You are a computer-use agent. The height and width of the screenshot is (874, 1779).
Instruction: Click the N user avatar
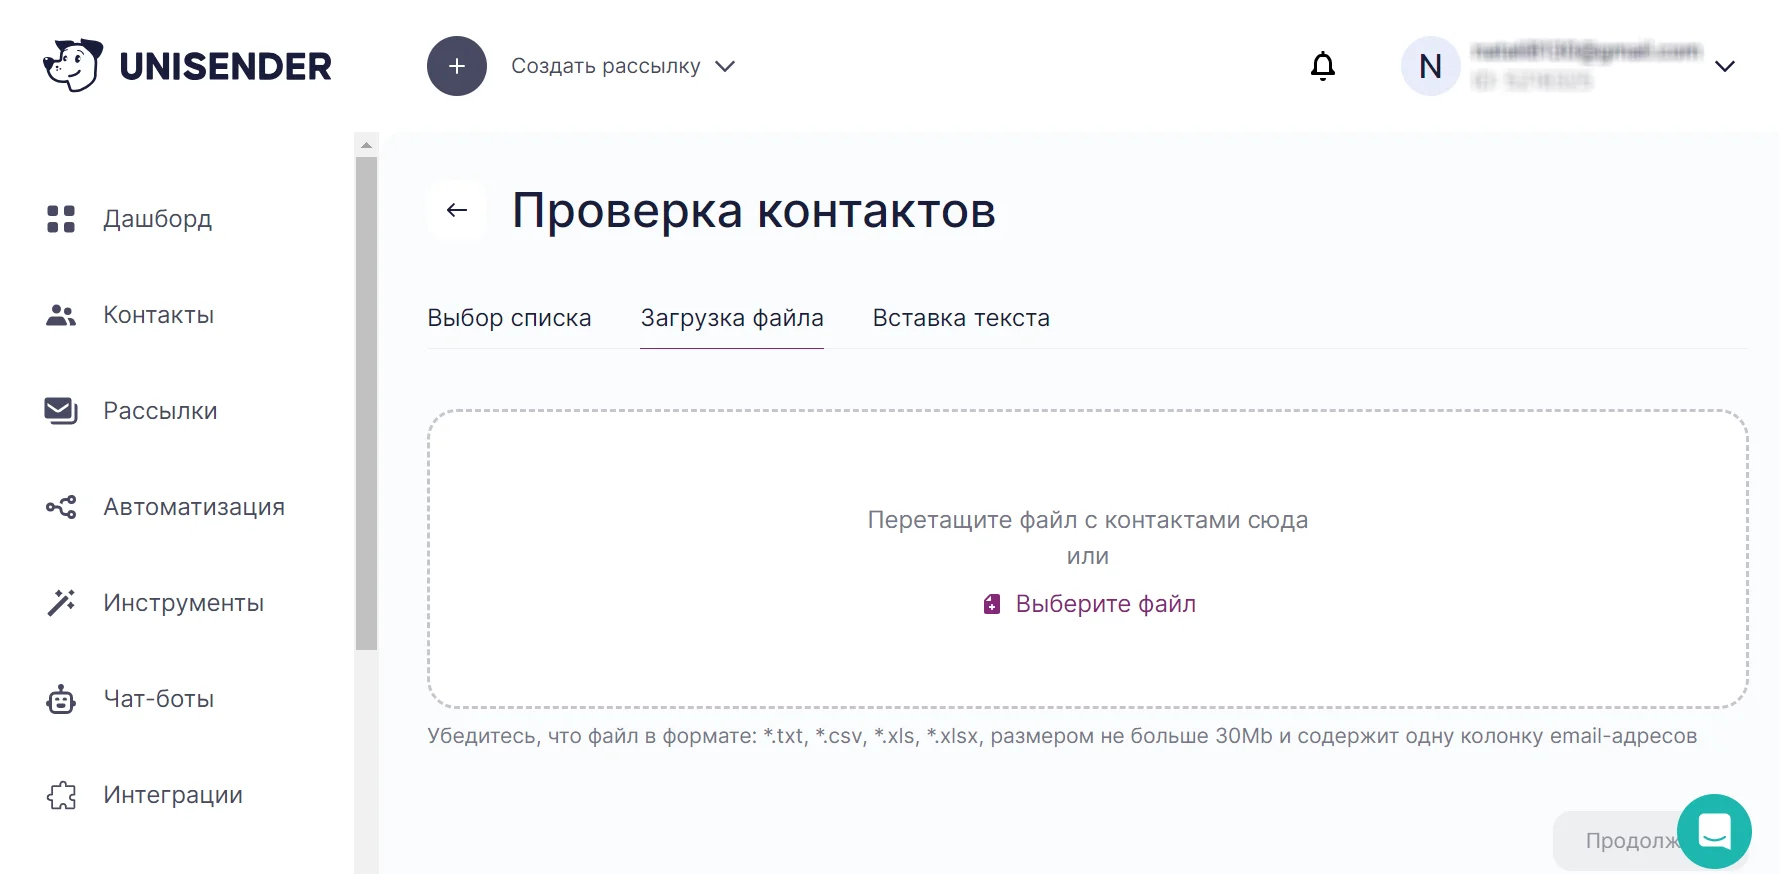(1430, 66)
